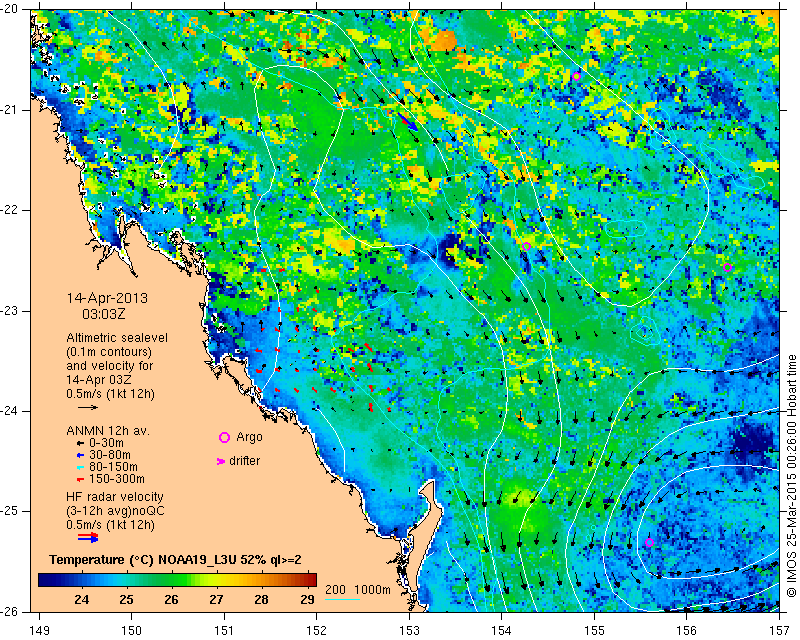This screenshot has width=800, height=640.
Task: Click the red and blue HF radar legend arrow
Action: point(88,537)
